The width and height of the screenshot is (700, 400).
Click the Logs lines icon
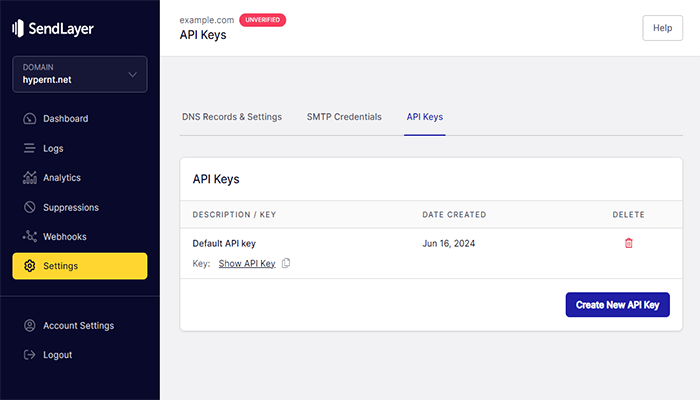click(29, 148)
